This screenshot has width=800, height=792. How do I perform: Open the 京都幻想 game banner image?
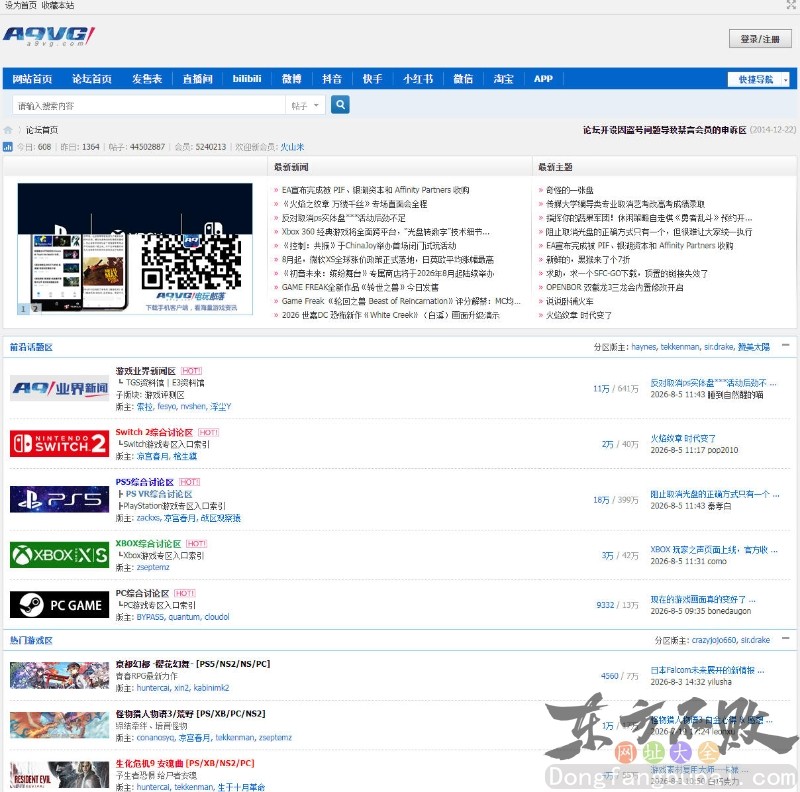coord(60,675)
